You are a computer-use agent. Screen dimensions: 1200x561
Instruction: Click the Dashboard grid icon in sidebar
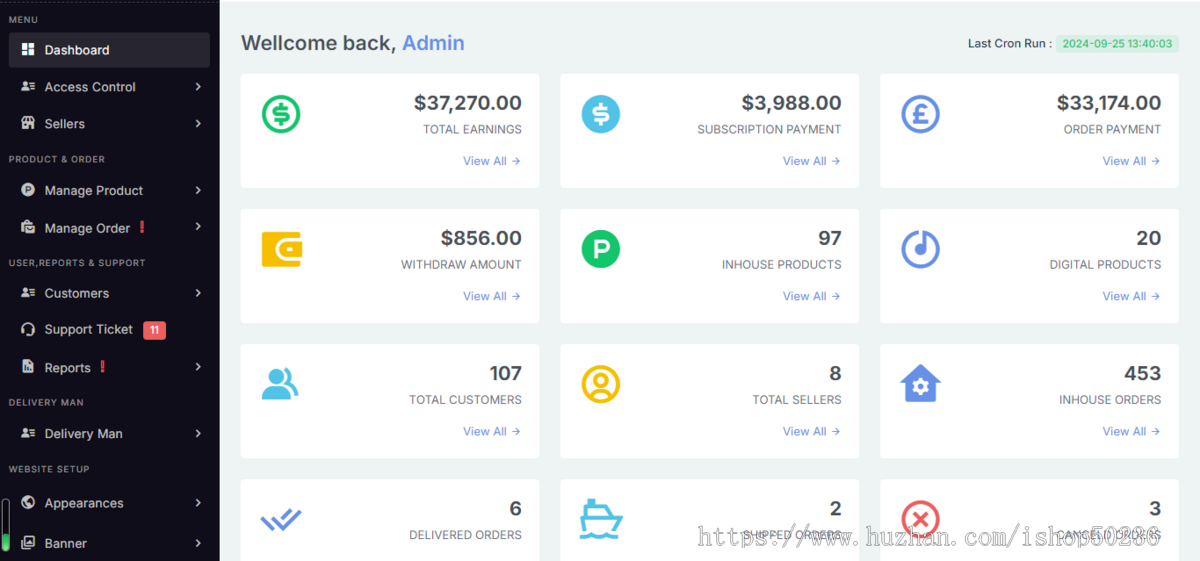[28, 49]
